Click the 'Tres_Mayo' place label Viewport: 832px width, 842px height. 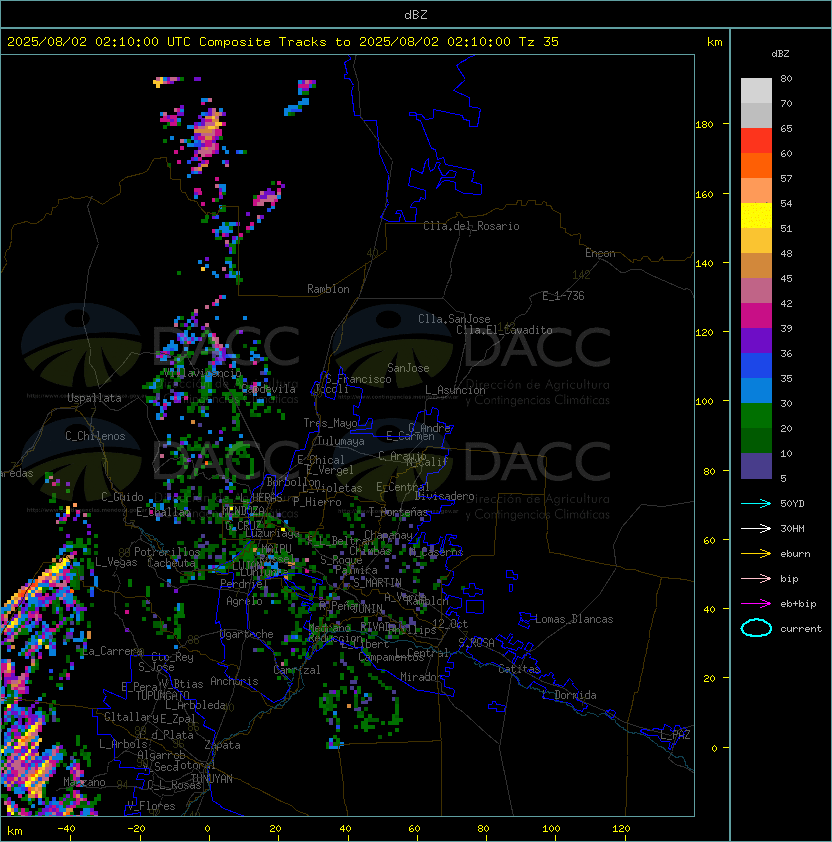(x=330, y=423)
